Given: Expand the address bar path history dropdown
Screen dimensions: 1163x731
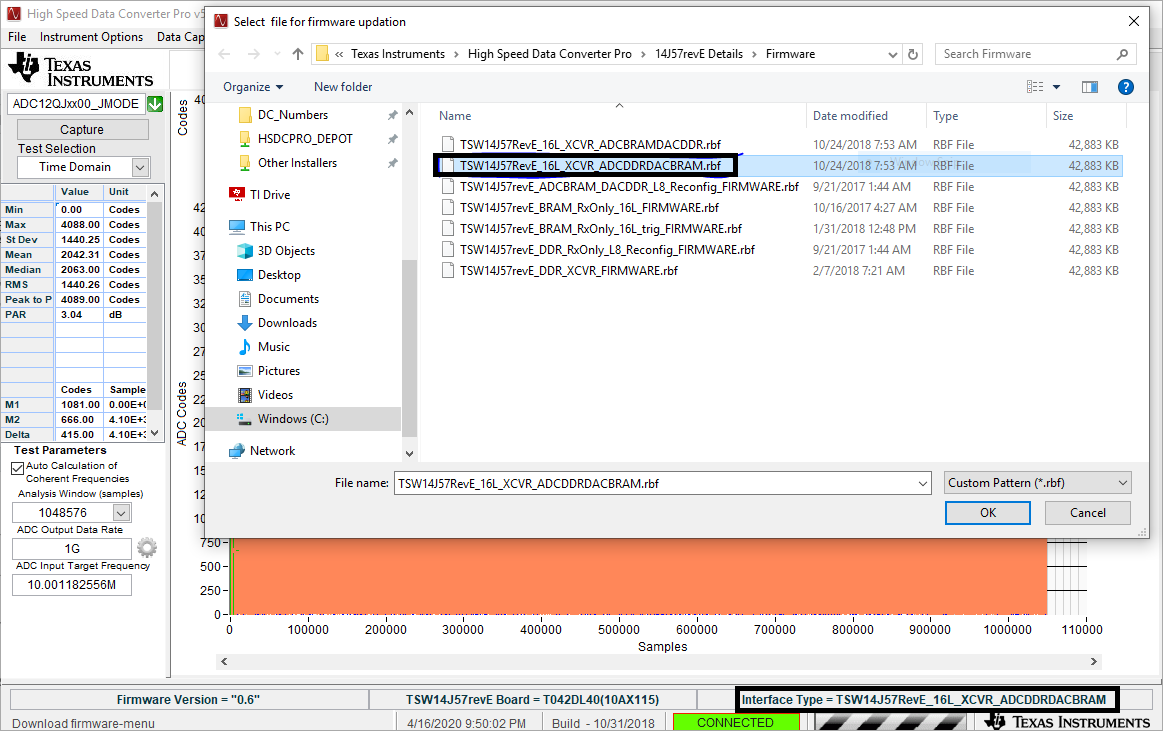Looking at the screenshot, I should (x=892, y=54).
